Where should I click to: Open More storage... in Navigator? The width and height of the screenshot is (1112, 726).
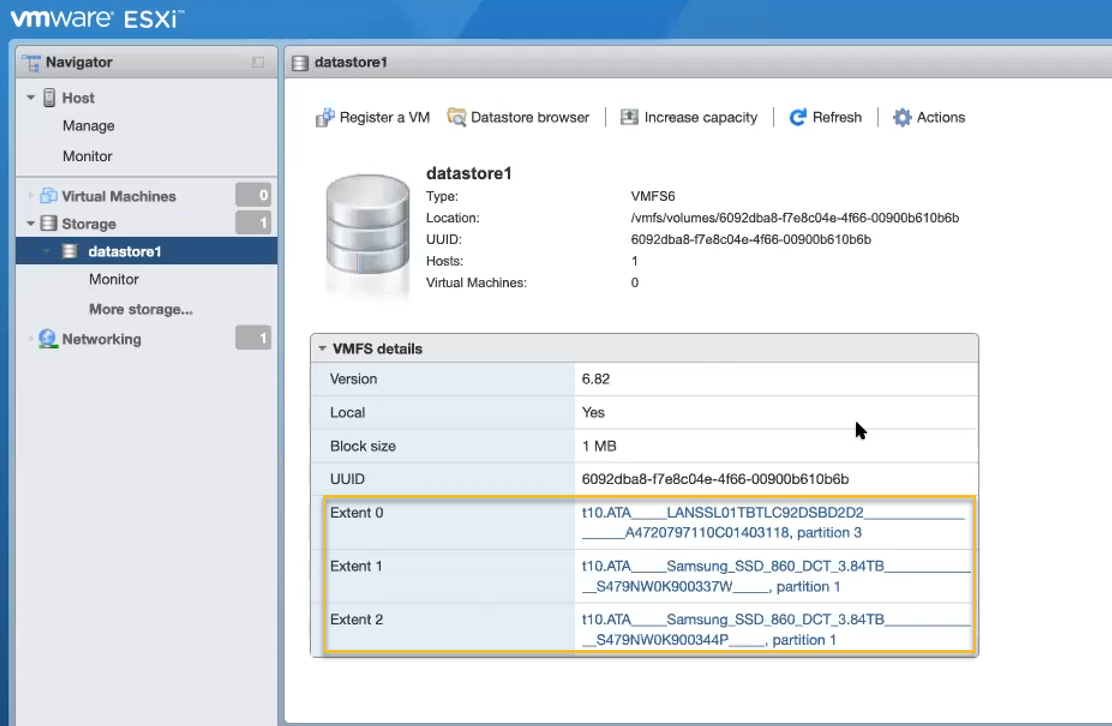(x=141, y=310)
